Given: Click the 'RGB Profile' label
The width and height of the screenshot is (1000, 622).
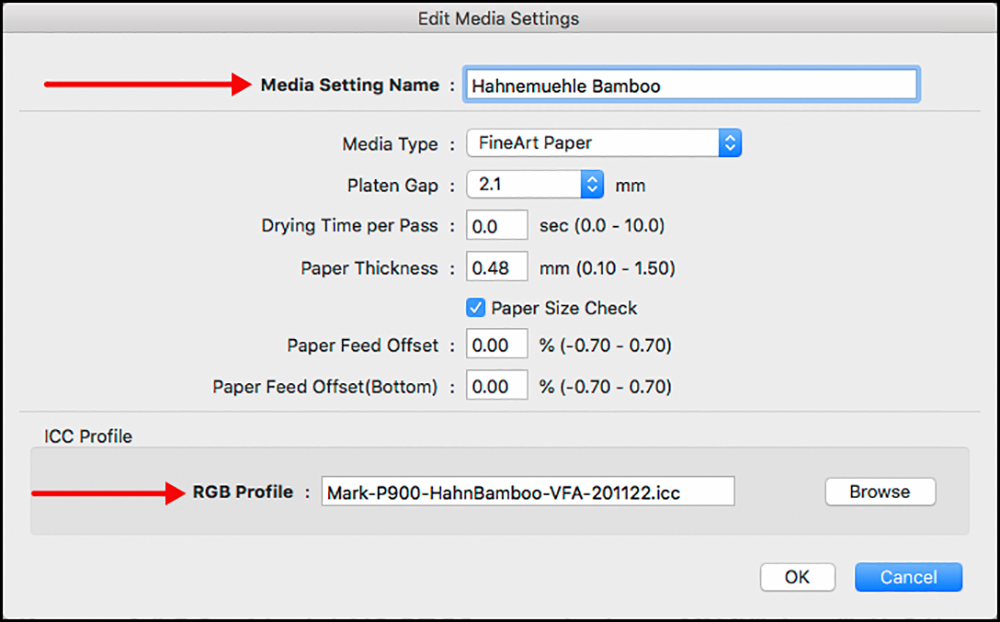Looking at the screenshot, I should click(243, 492).
